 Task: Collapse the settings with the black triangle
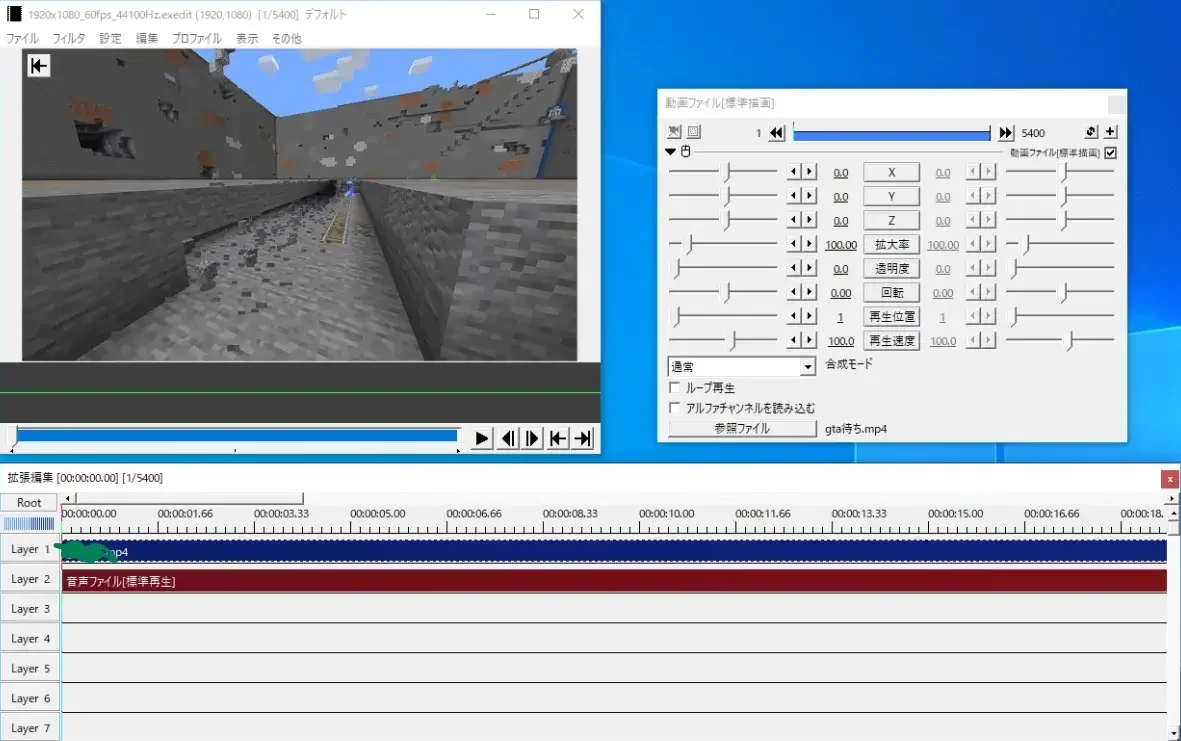pos(671,152)
